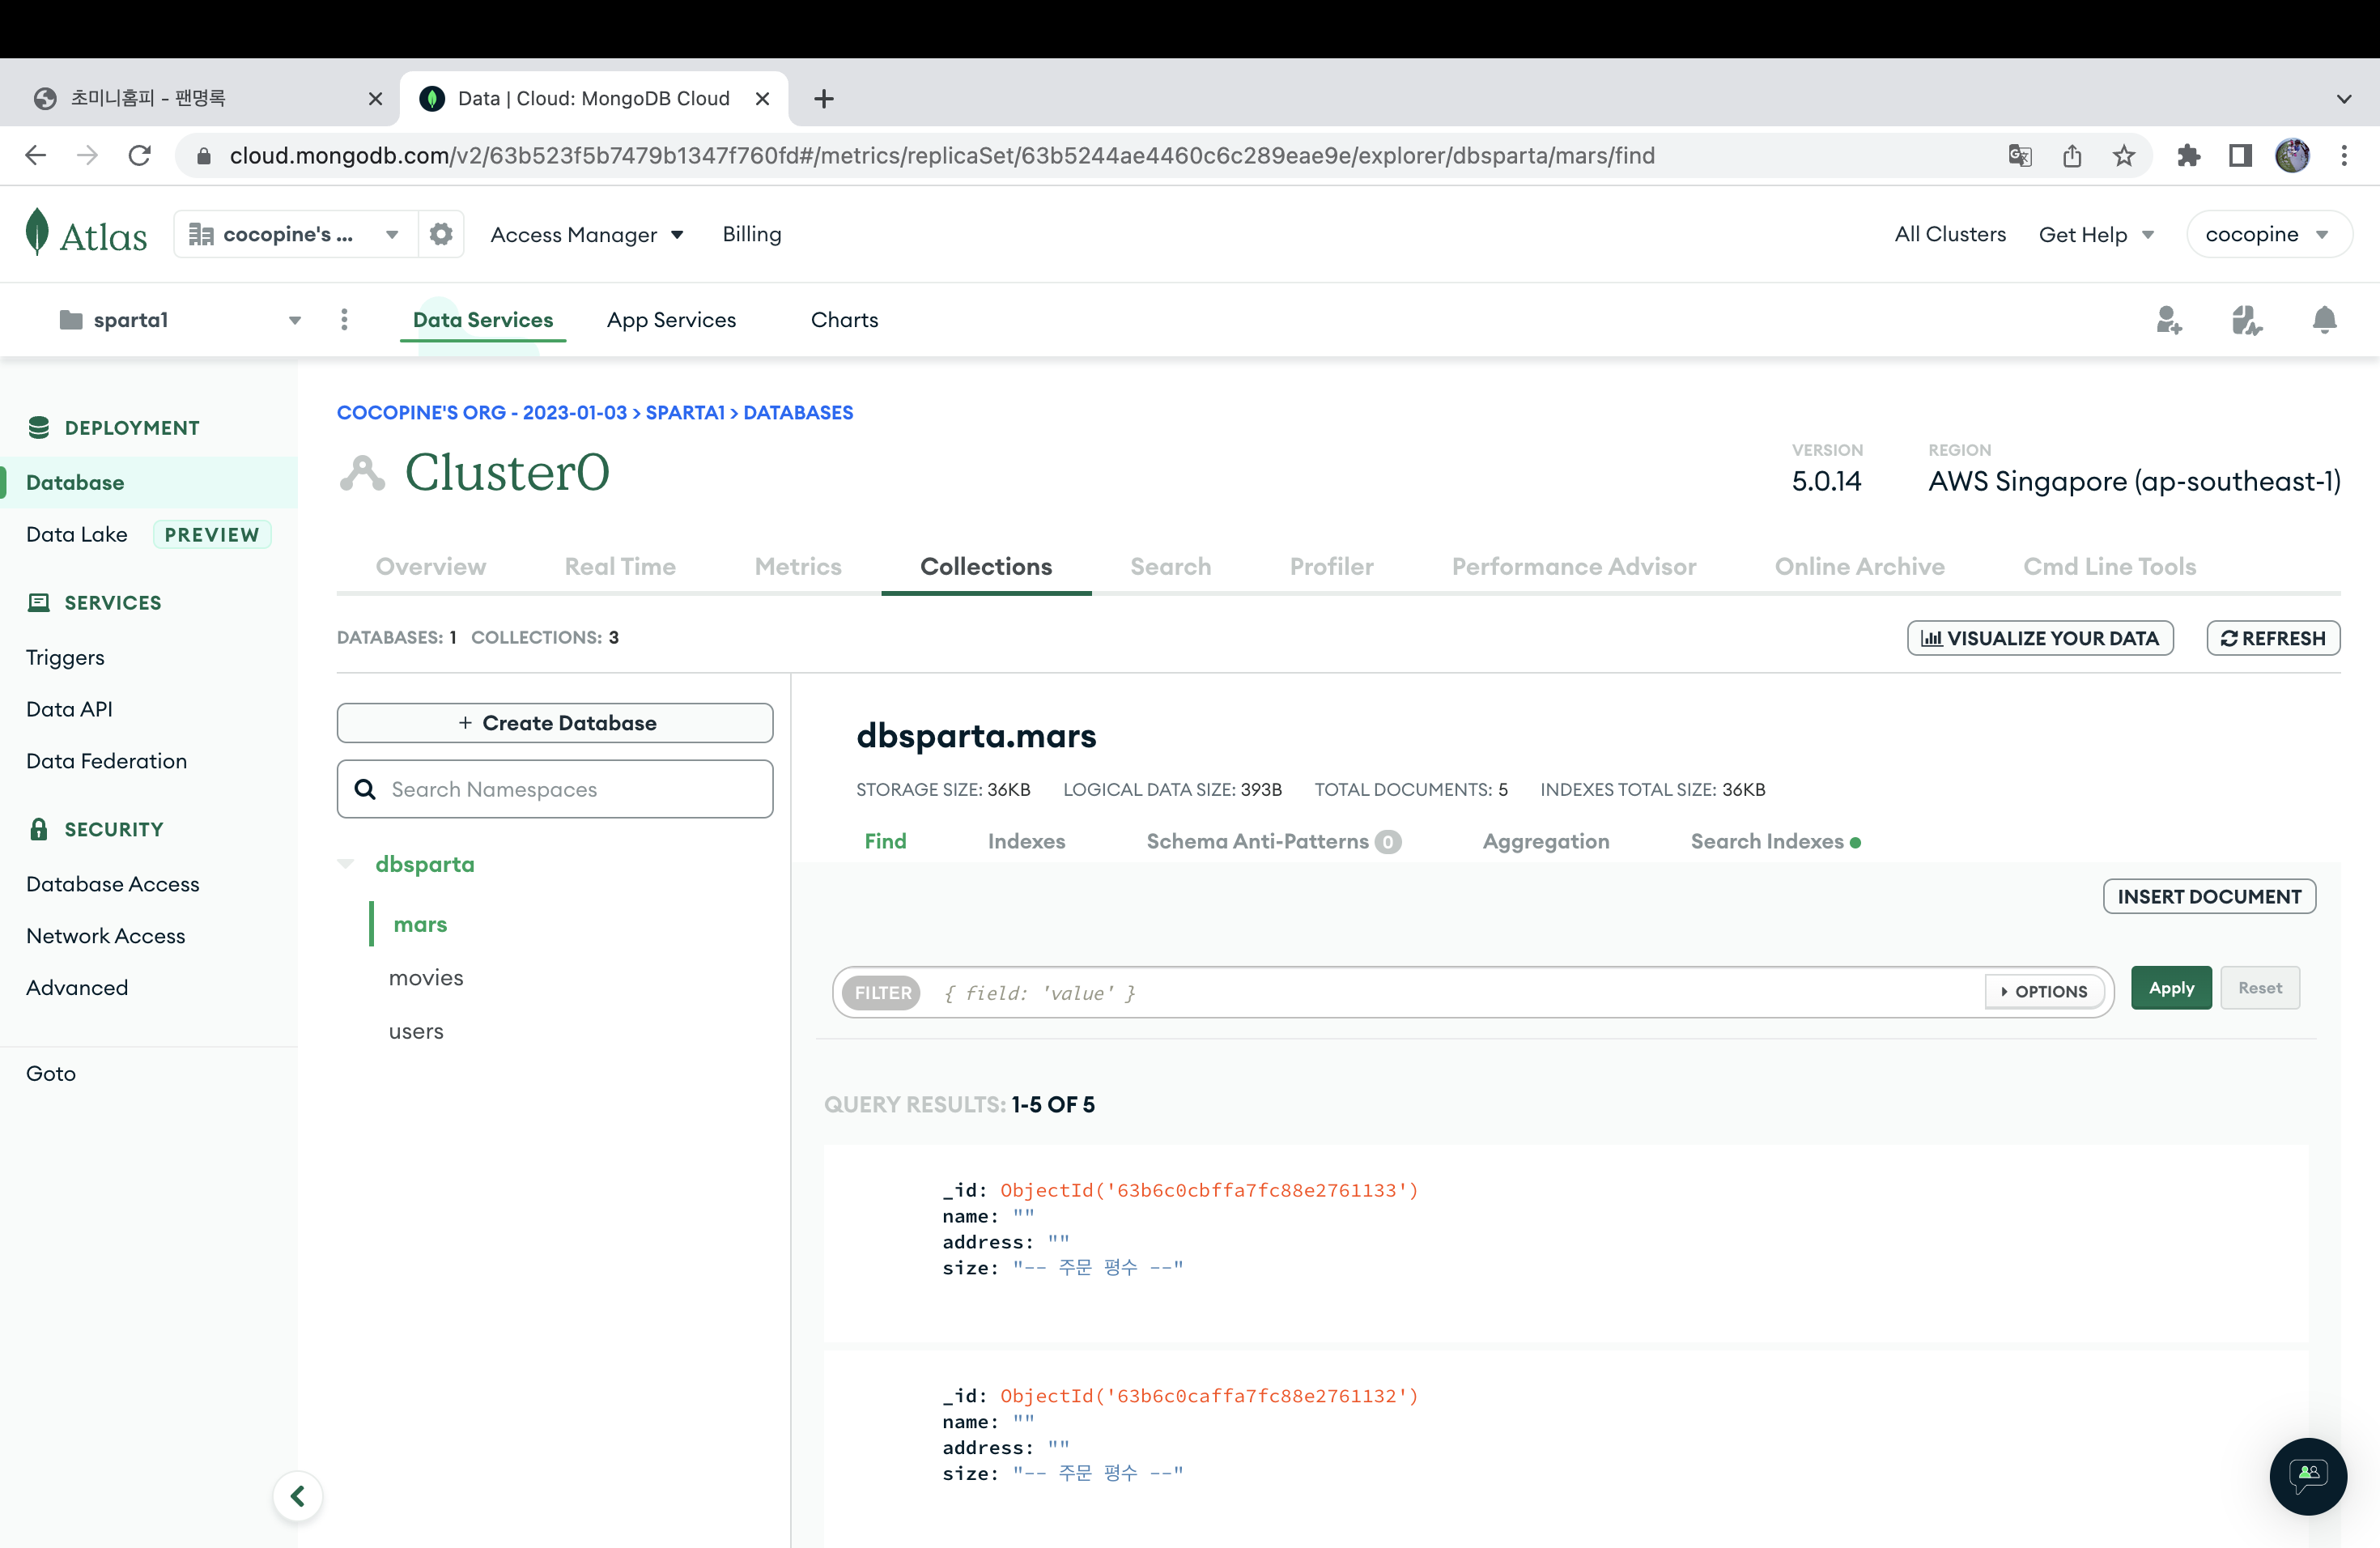Click invite user to project icon
Image resolution: width=2380 pixels, height=1548 pixels.
2168,320
